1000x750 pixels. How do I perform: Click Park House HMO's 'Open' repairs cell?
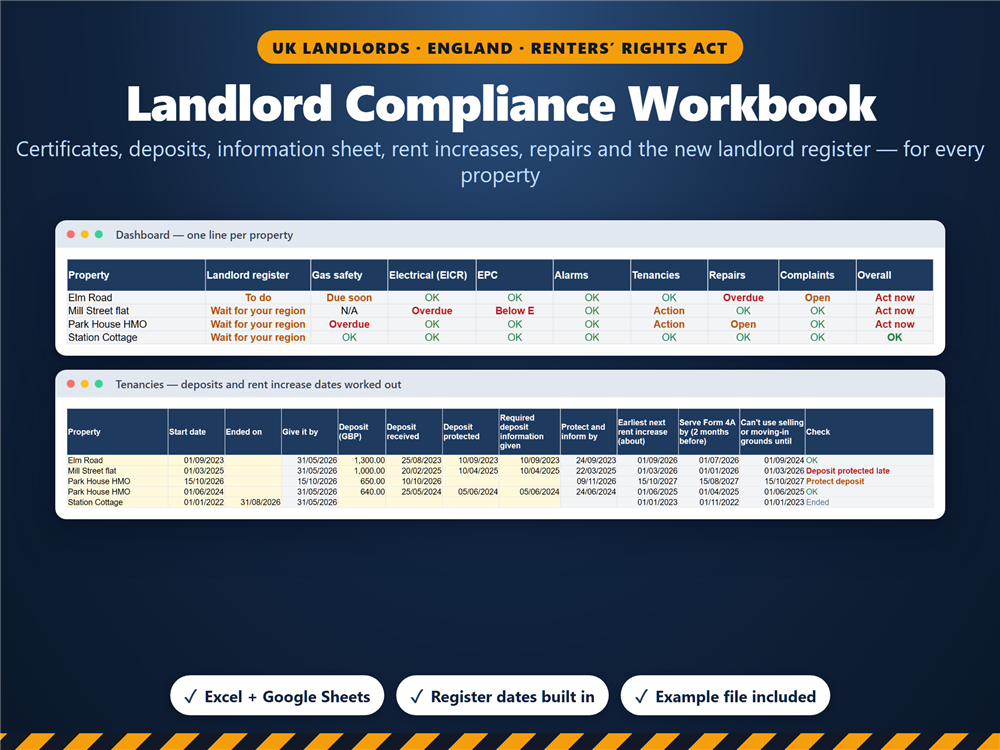click(743, 325)
